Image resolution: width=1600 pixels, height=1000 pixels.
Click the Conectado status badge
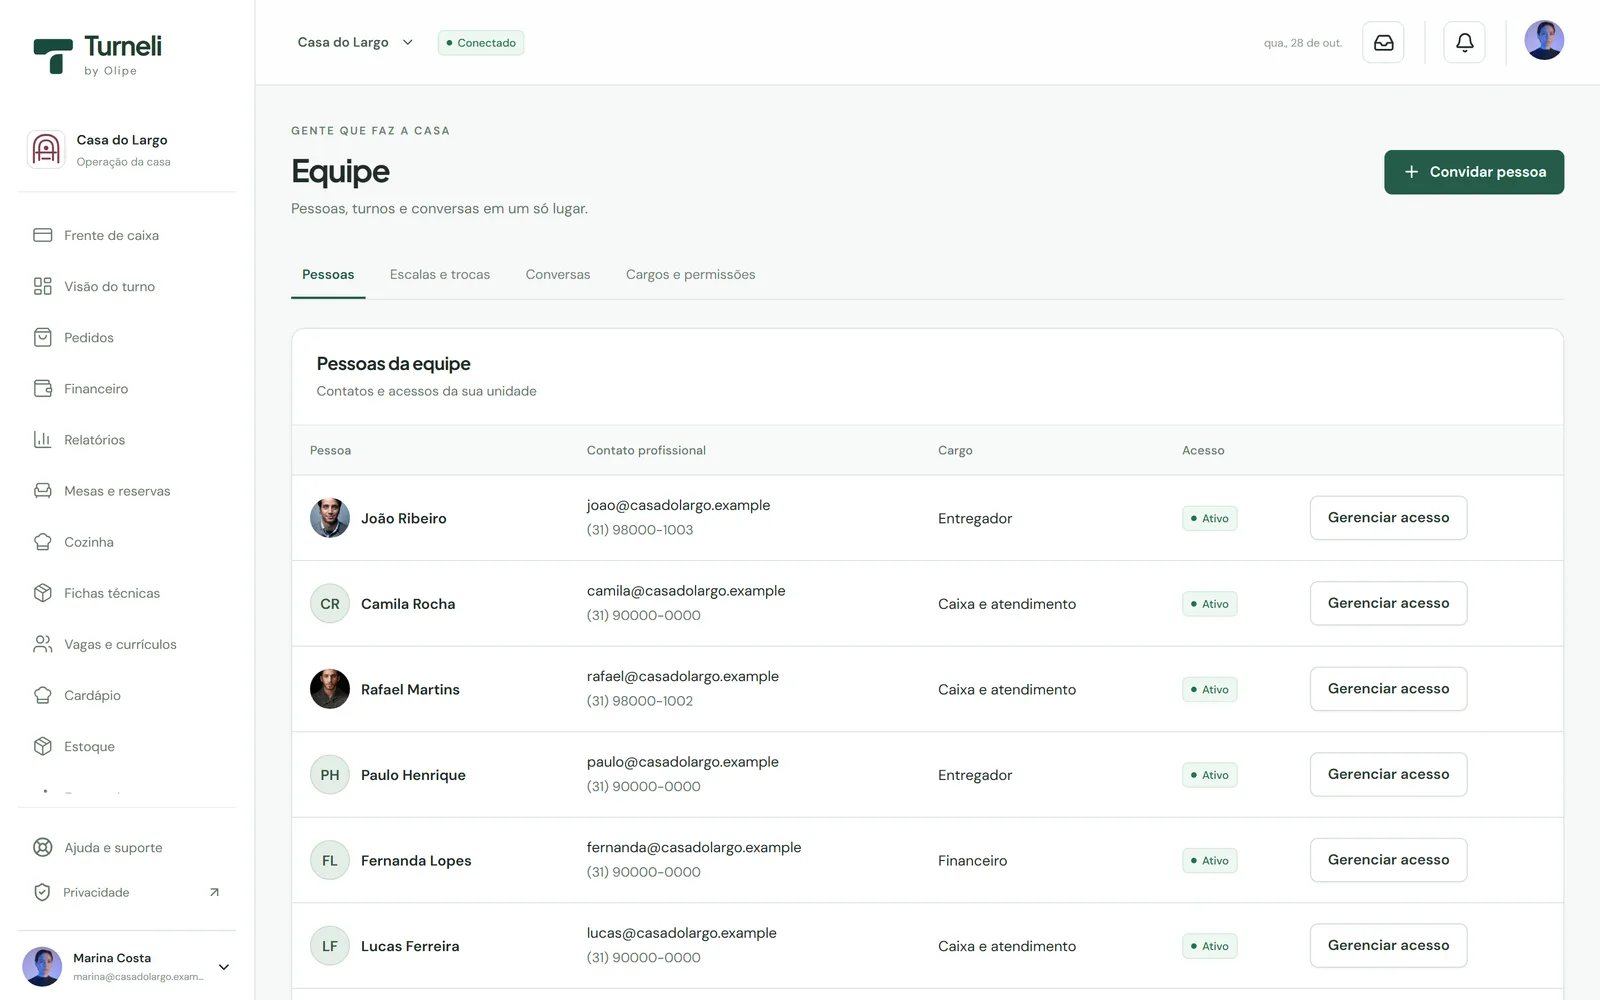(481, 43)
